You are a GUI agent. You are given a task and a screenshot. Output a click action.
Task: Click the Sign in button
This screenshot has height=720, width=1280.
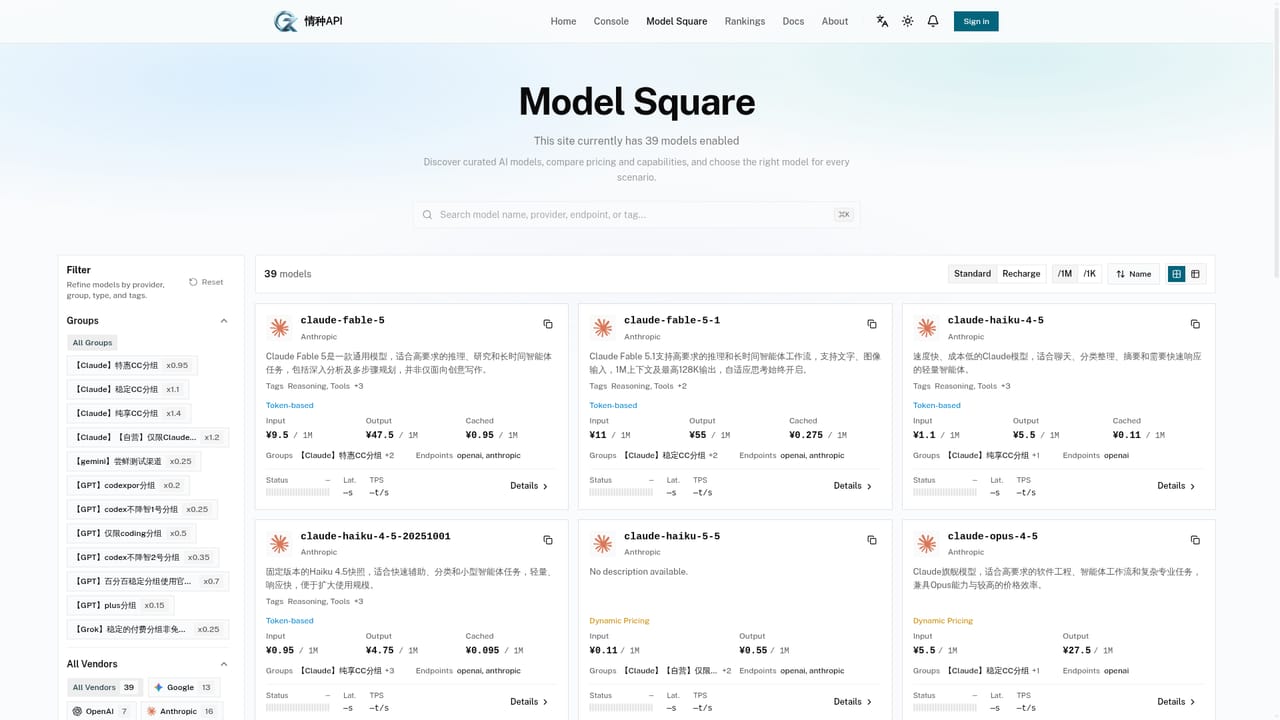point(976,21)
